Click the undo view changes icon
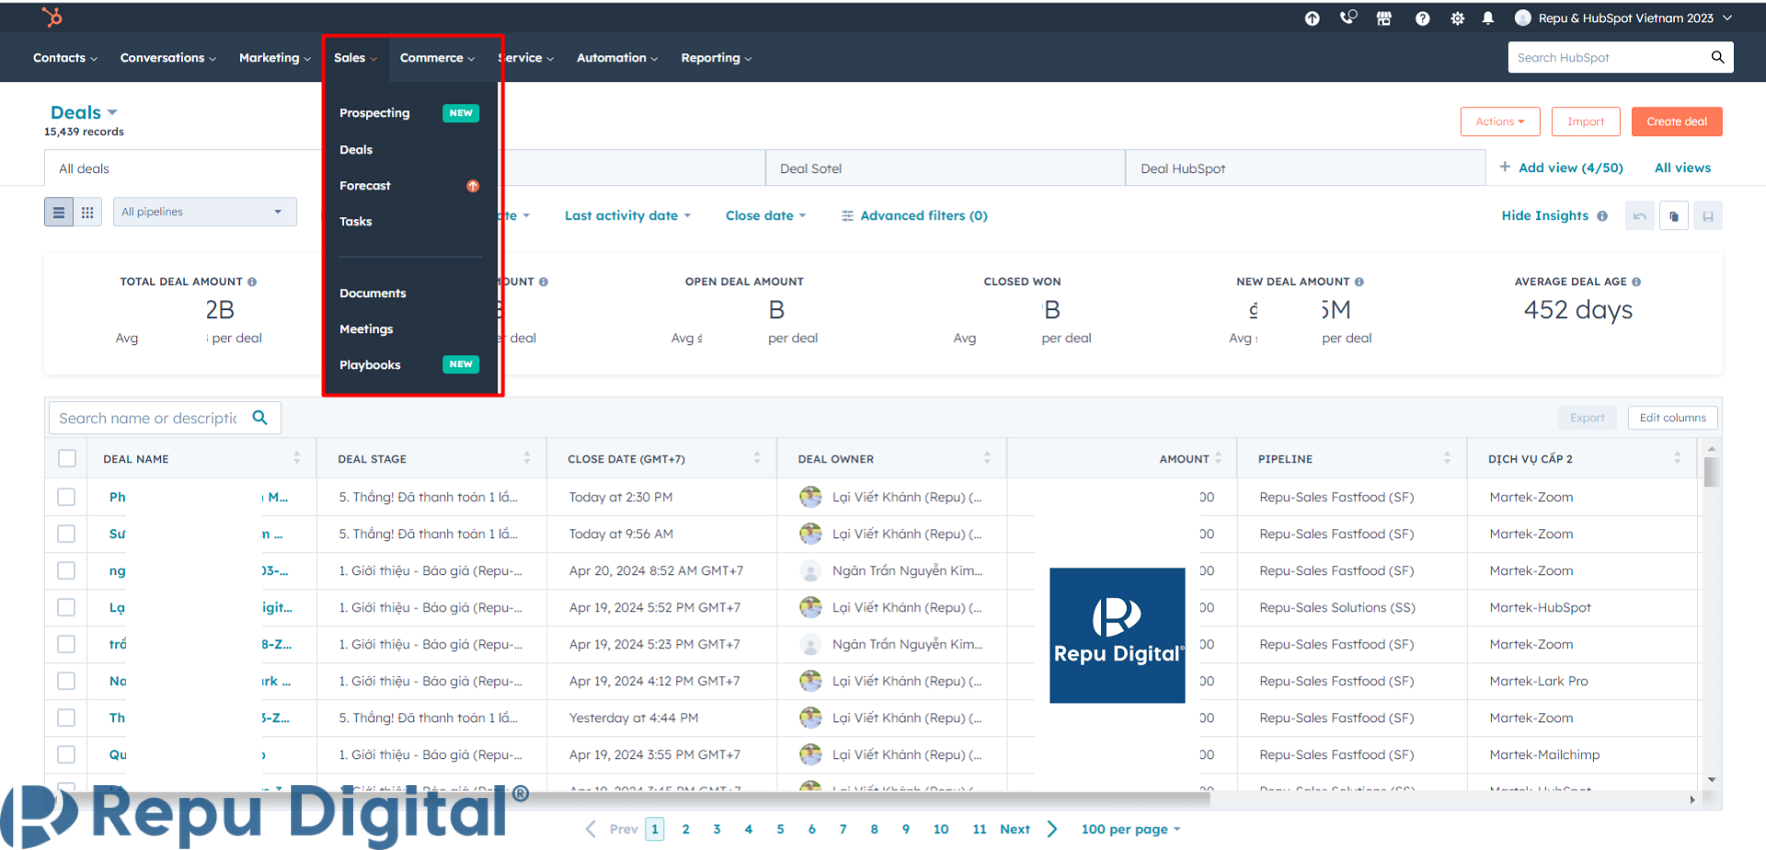 coord(1640,216)
